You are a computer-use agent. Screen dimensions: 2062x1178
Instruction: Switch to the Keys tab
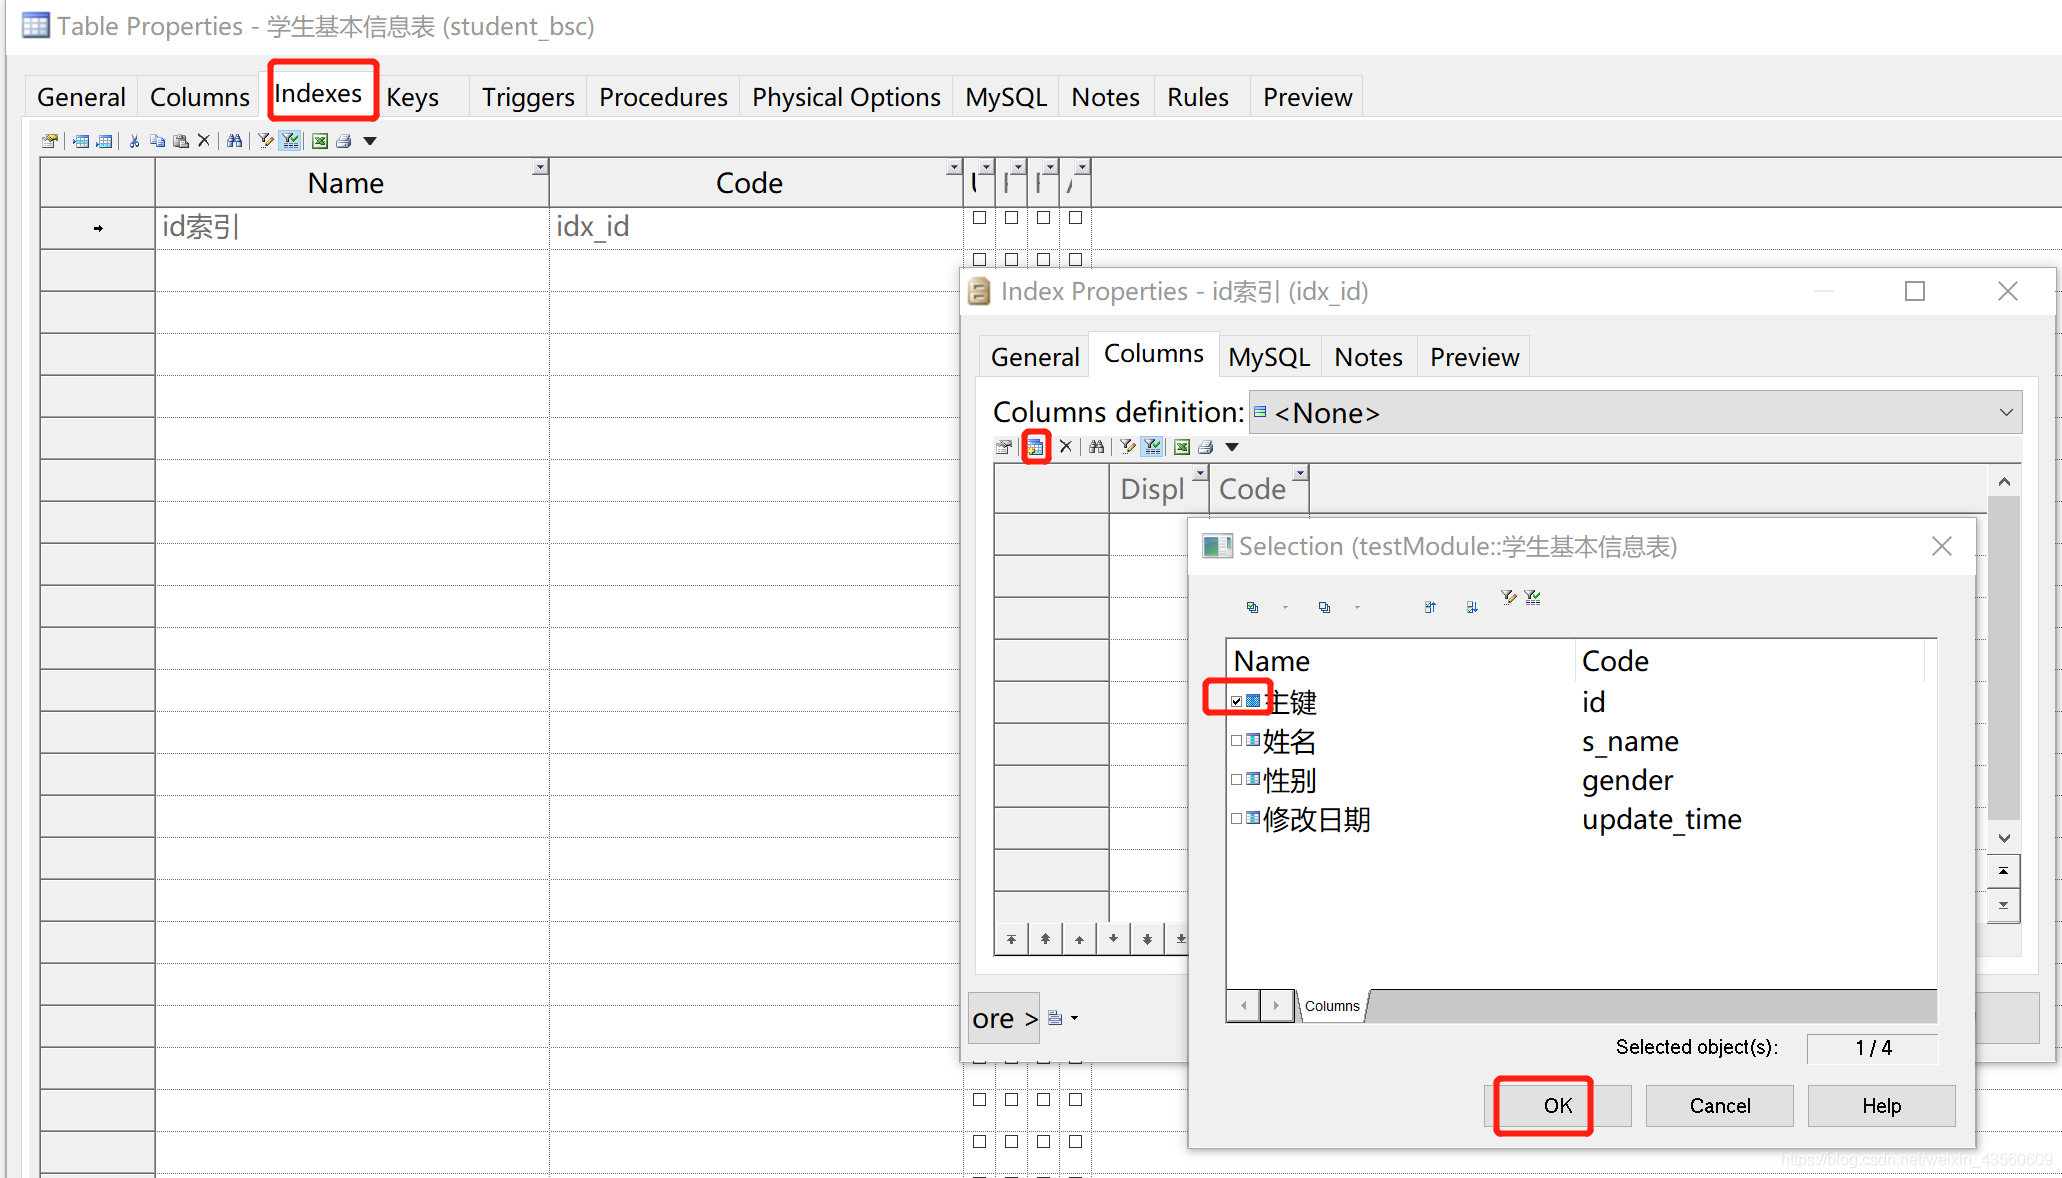click(x=412, y=97)
